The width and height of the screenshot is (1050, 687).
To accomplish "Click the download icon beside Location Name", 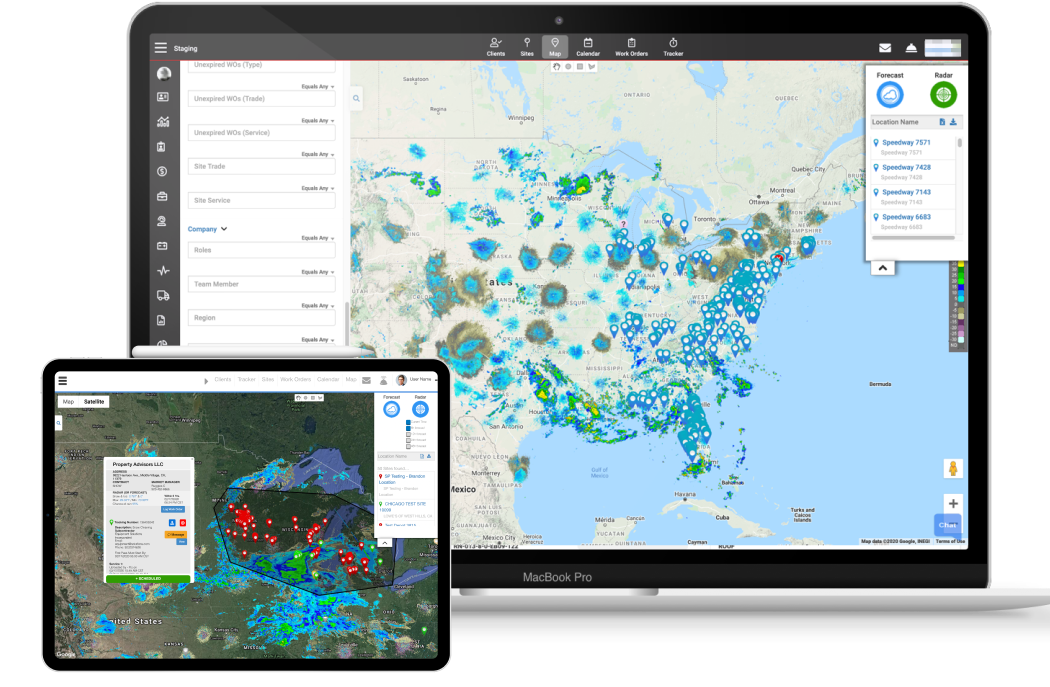I will coord(953,122).
